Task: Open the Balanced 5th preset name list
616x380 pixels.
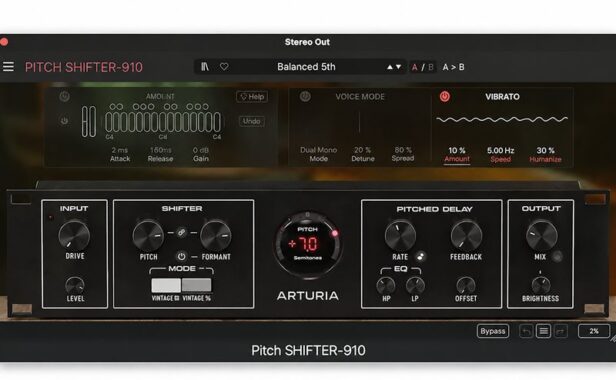Action: 306,67
